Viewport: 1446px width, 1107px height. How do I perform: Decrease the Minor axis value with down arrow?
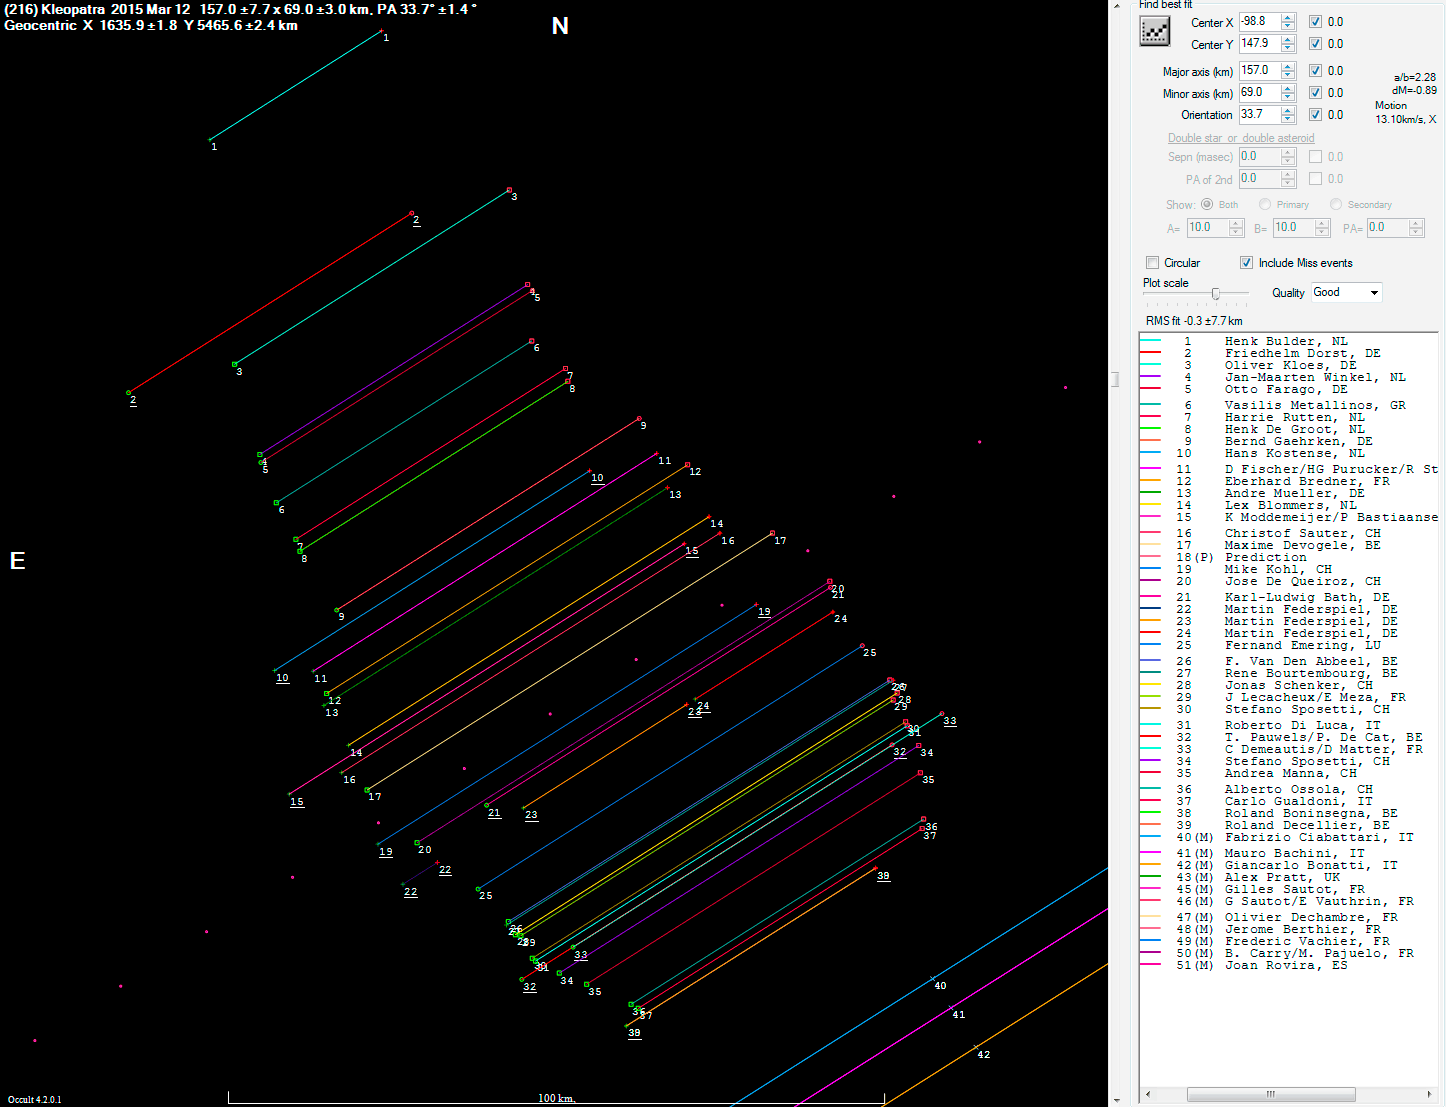point(1288,97)
